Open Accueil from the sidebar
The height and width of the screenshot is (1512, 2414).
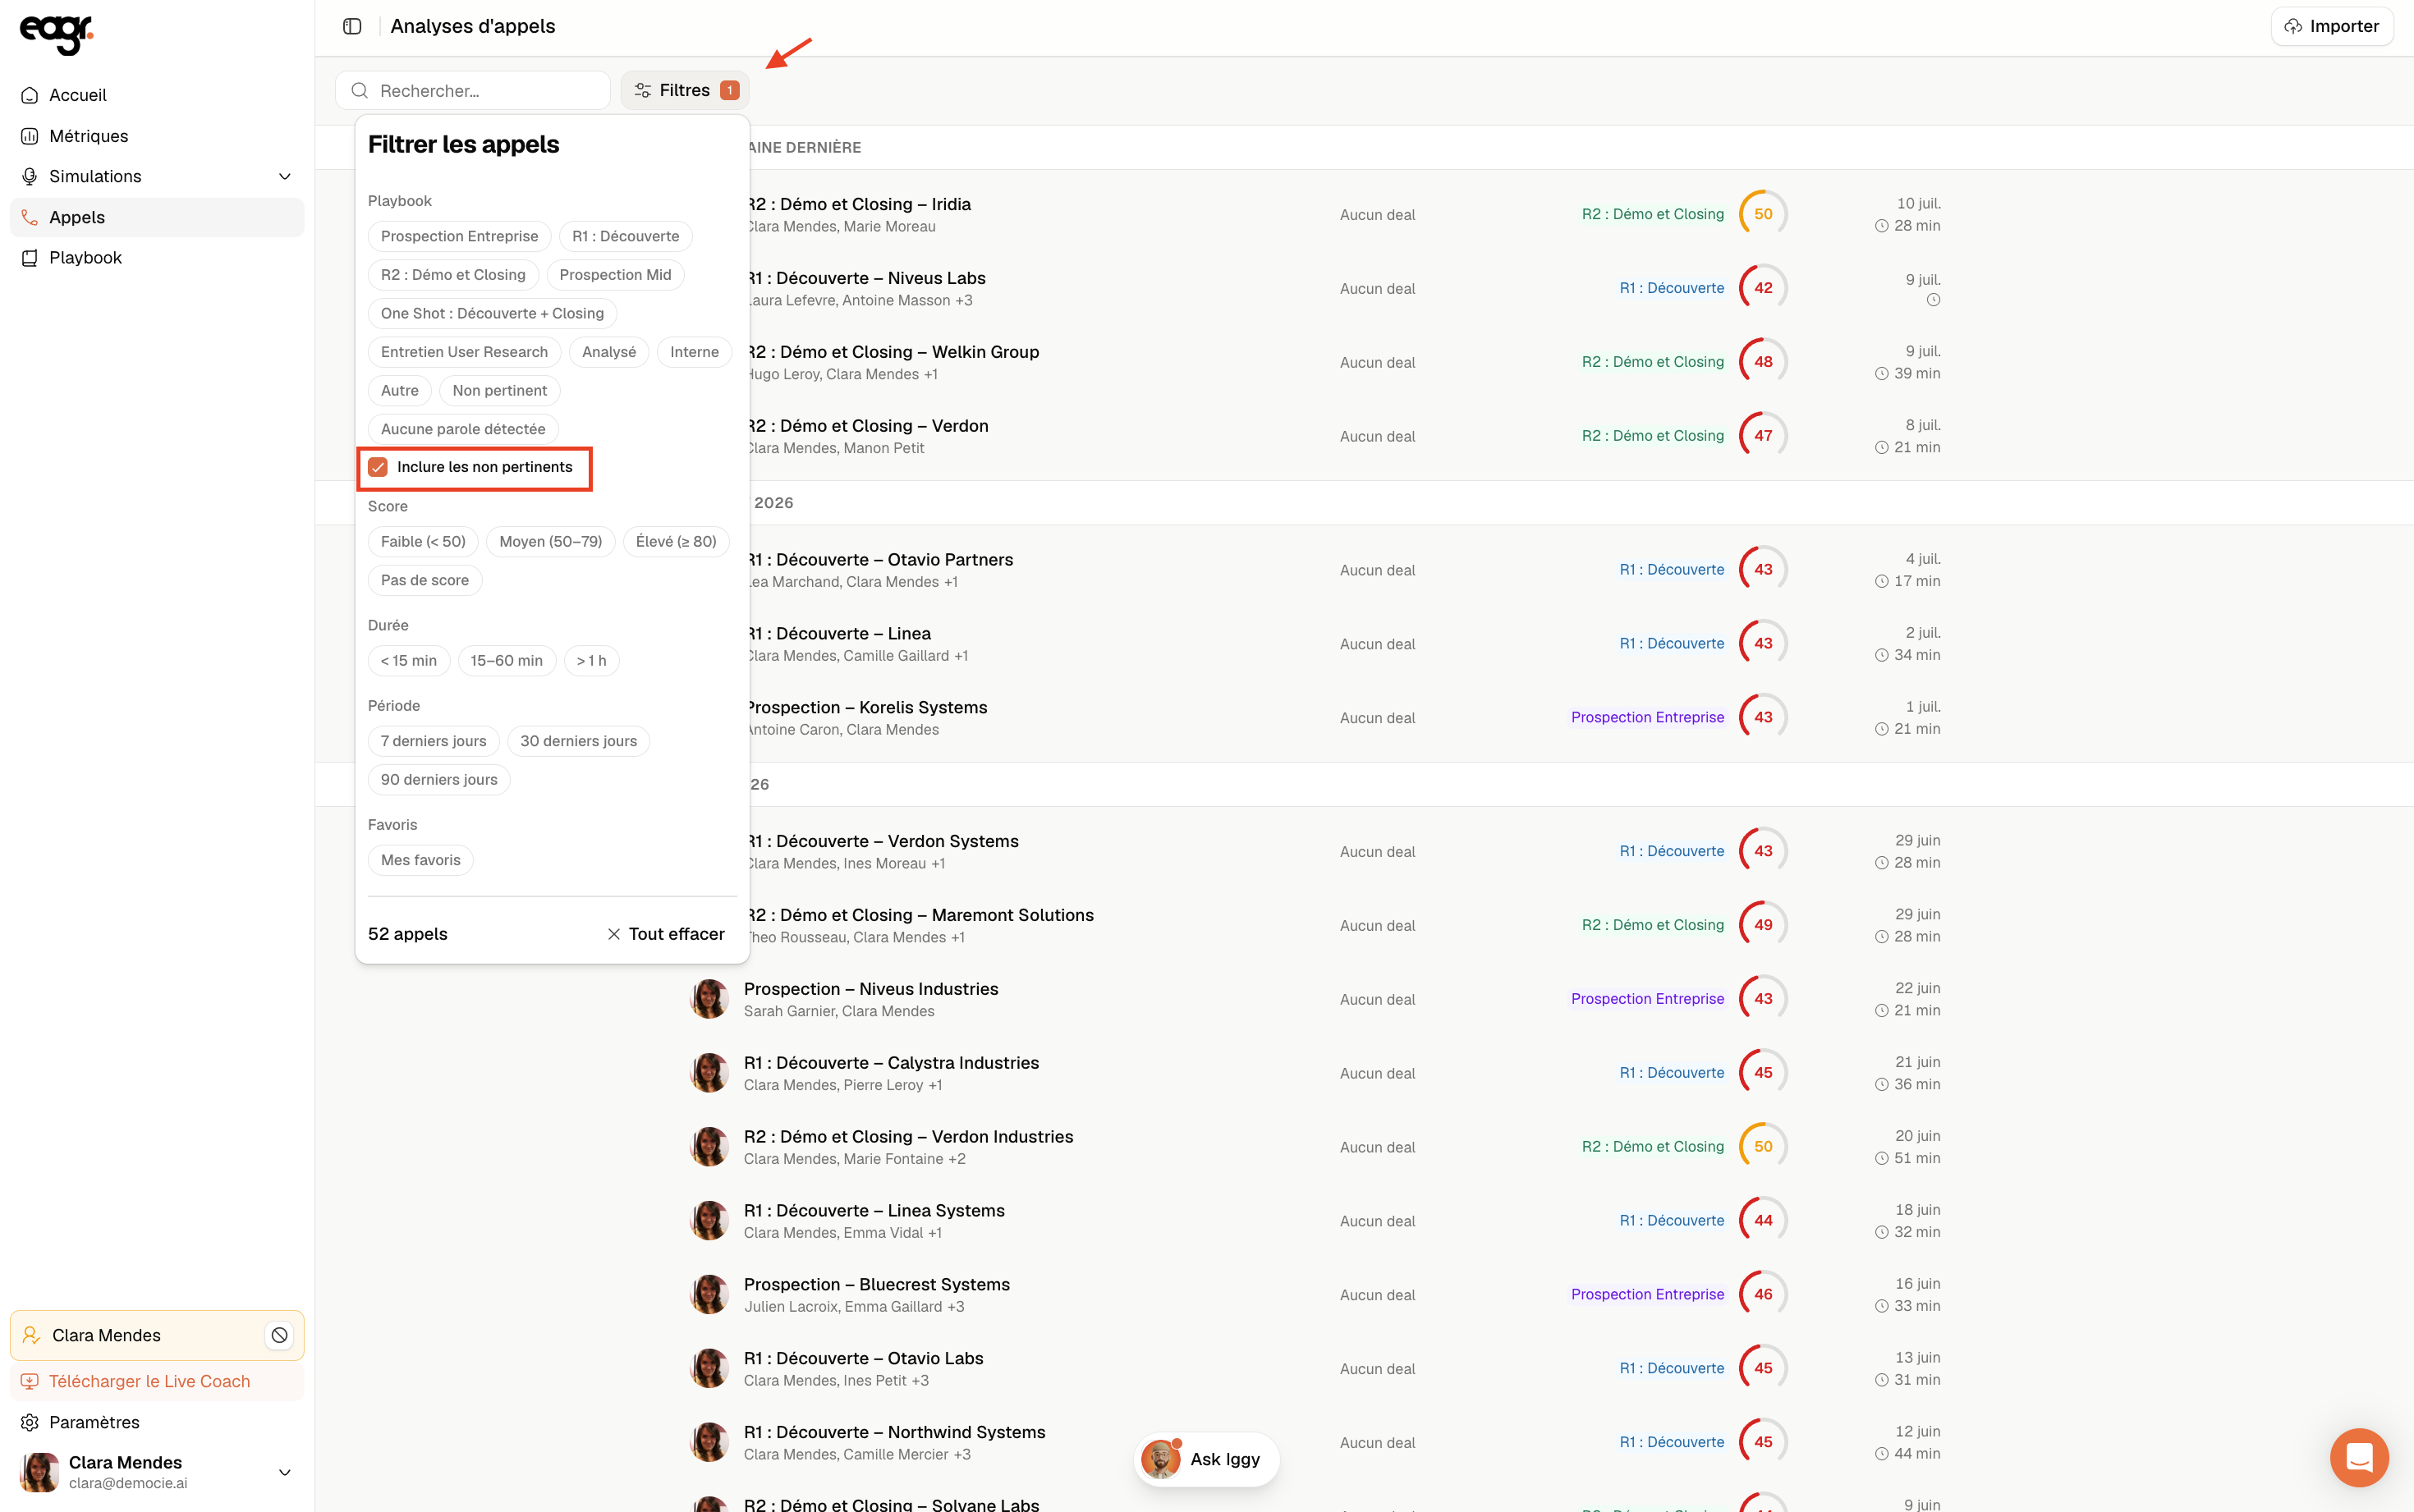(157, 95)
